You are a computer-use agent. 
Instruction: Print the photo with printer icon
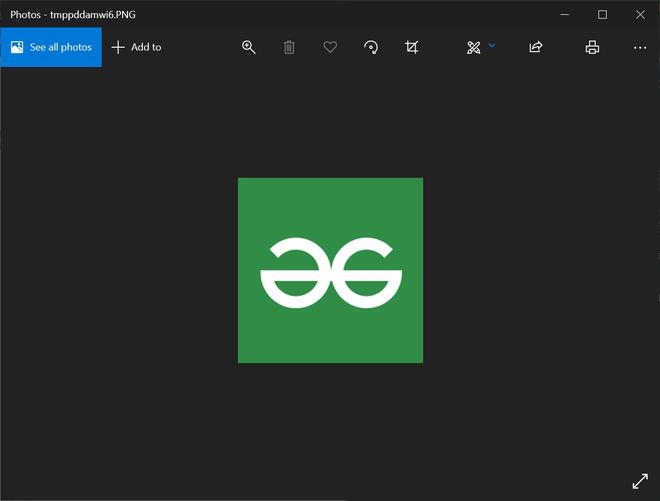point(592,47)
